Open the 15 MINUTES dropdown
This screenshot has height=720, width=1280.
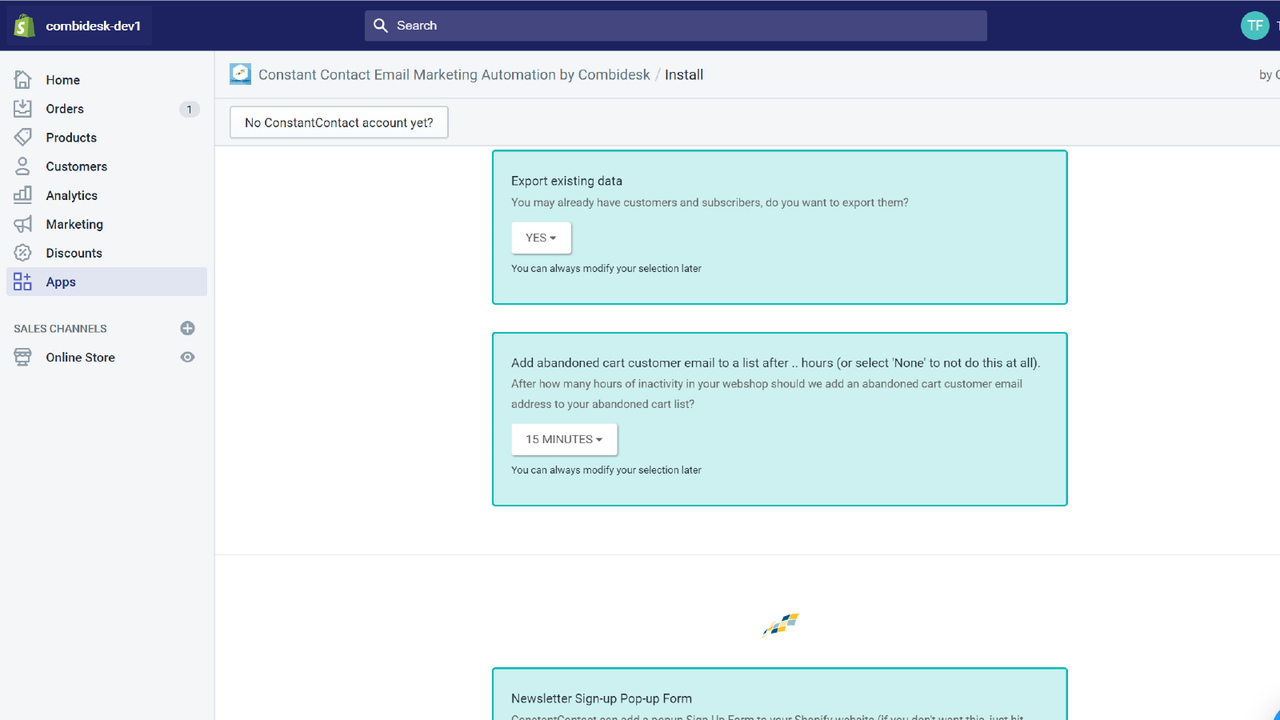[564, 440]
